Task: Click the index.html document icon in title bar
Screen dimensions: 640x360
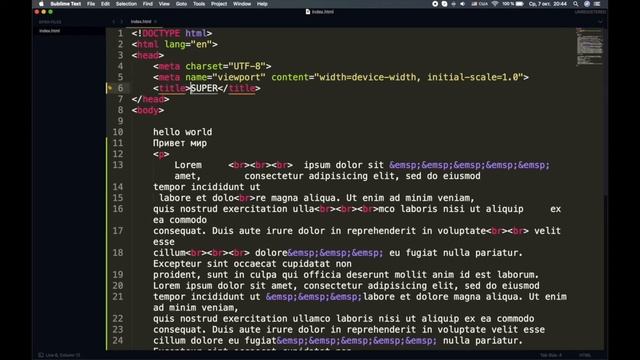Action: point(308,11)
